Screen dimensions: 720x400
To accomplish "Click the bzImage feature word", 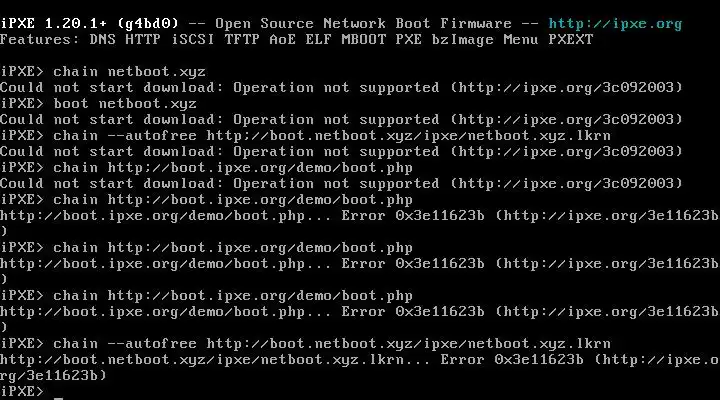I will (462, 40).
